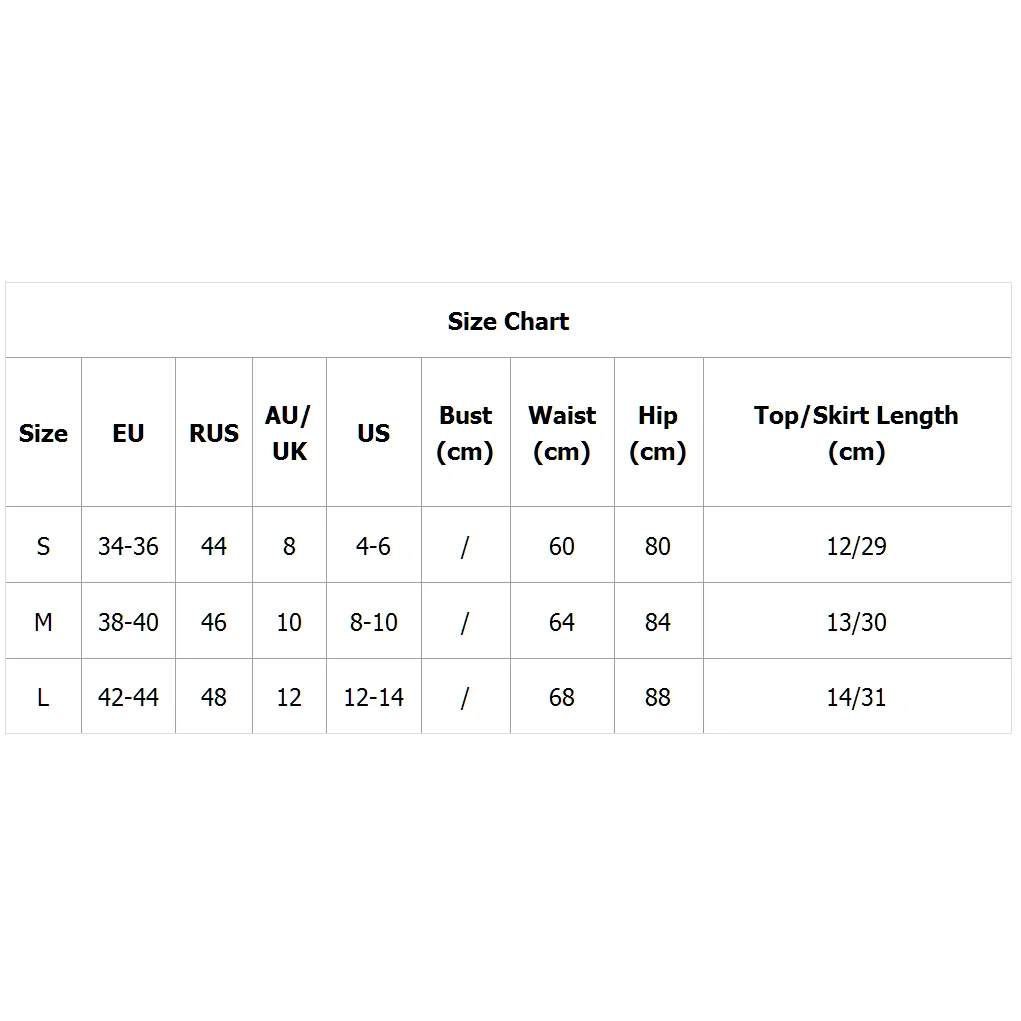Select the 12/29 length cell
The width and height of the screenshot is (1021, 1021).
pos(856,546)
